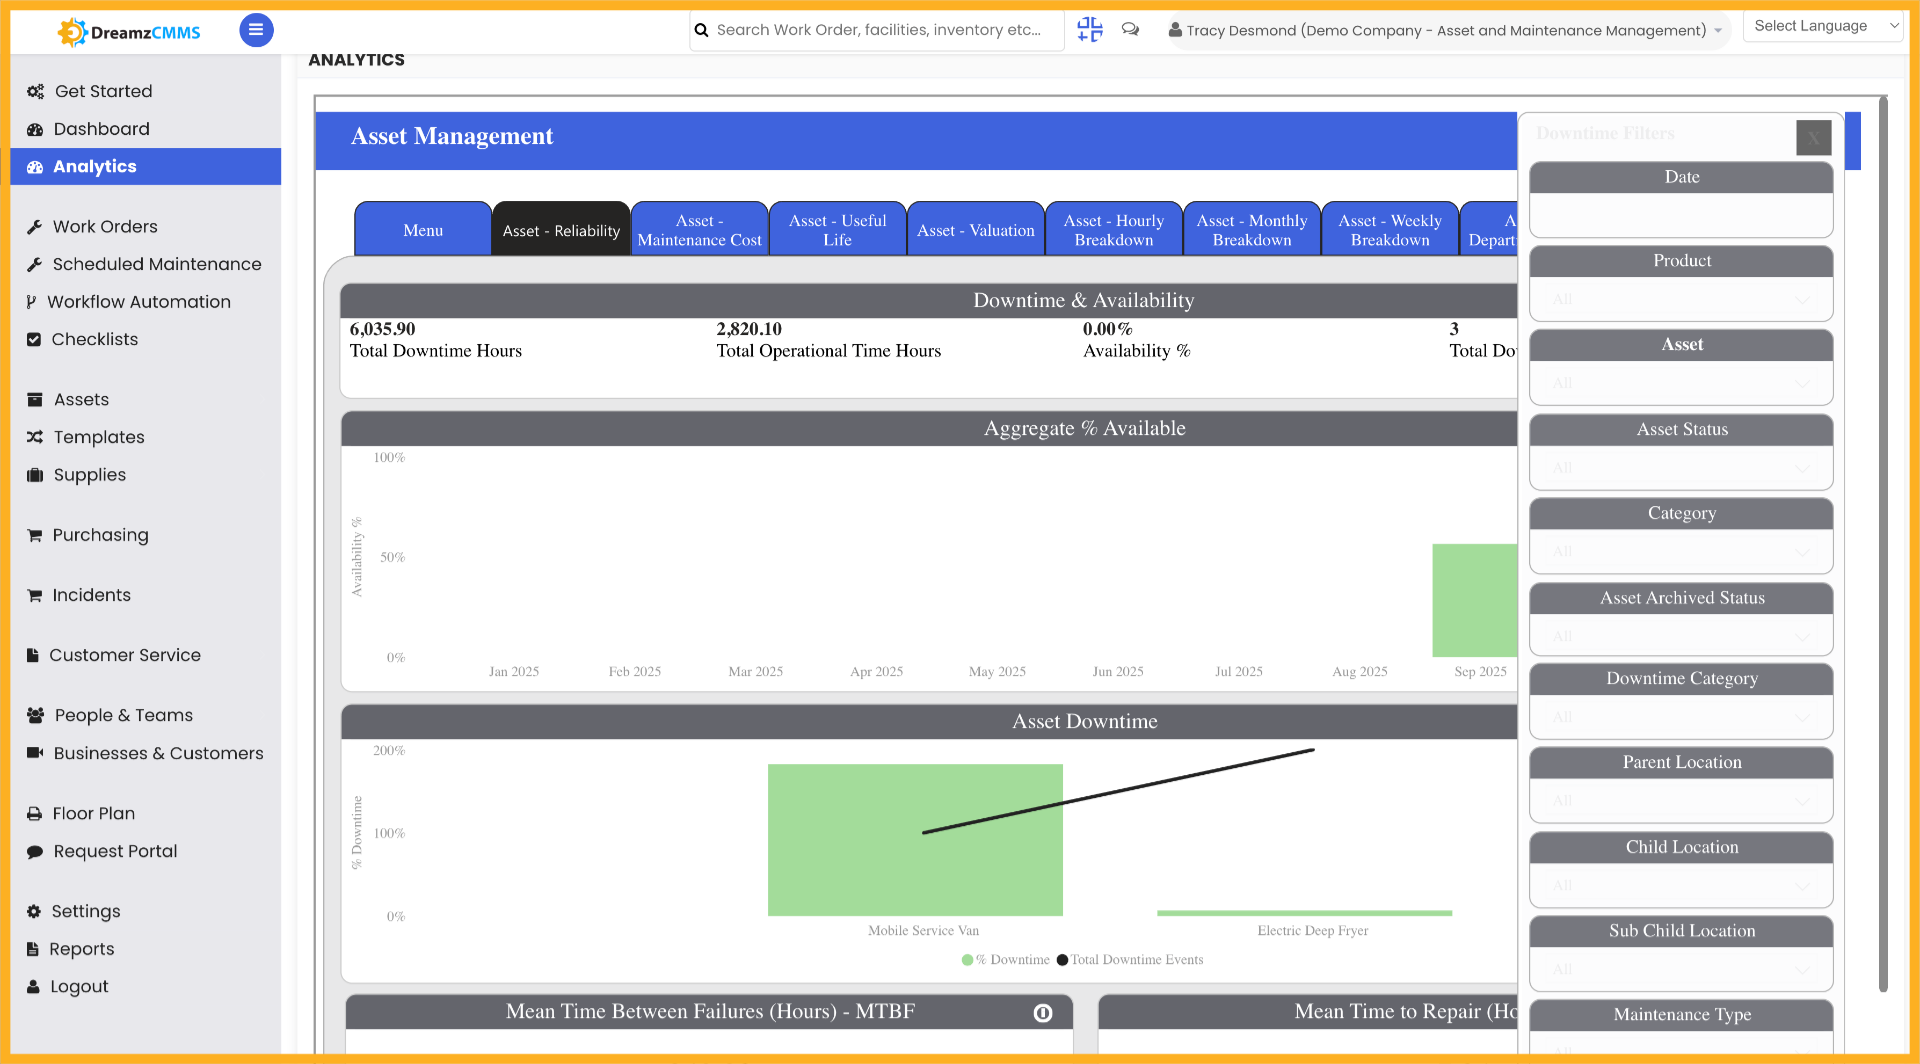
Task: Open the Product filter dropdown
Action: (x=1681, y=299)
